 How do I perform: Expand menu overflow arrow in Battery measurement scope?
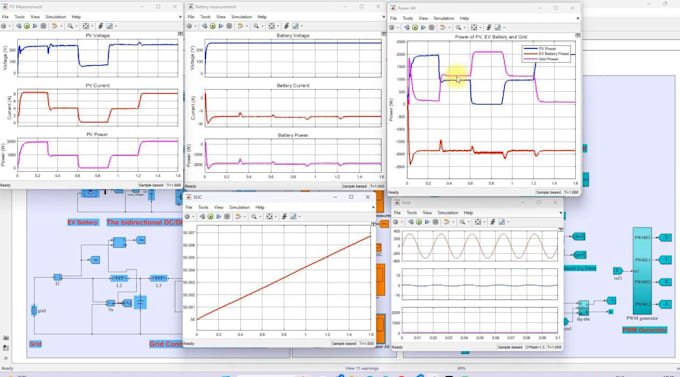[x=384, y=17]
